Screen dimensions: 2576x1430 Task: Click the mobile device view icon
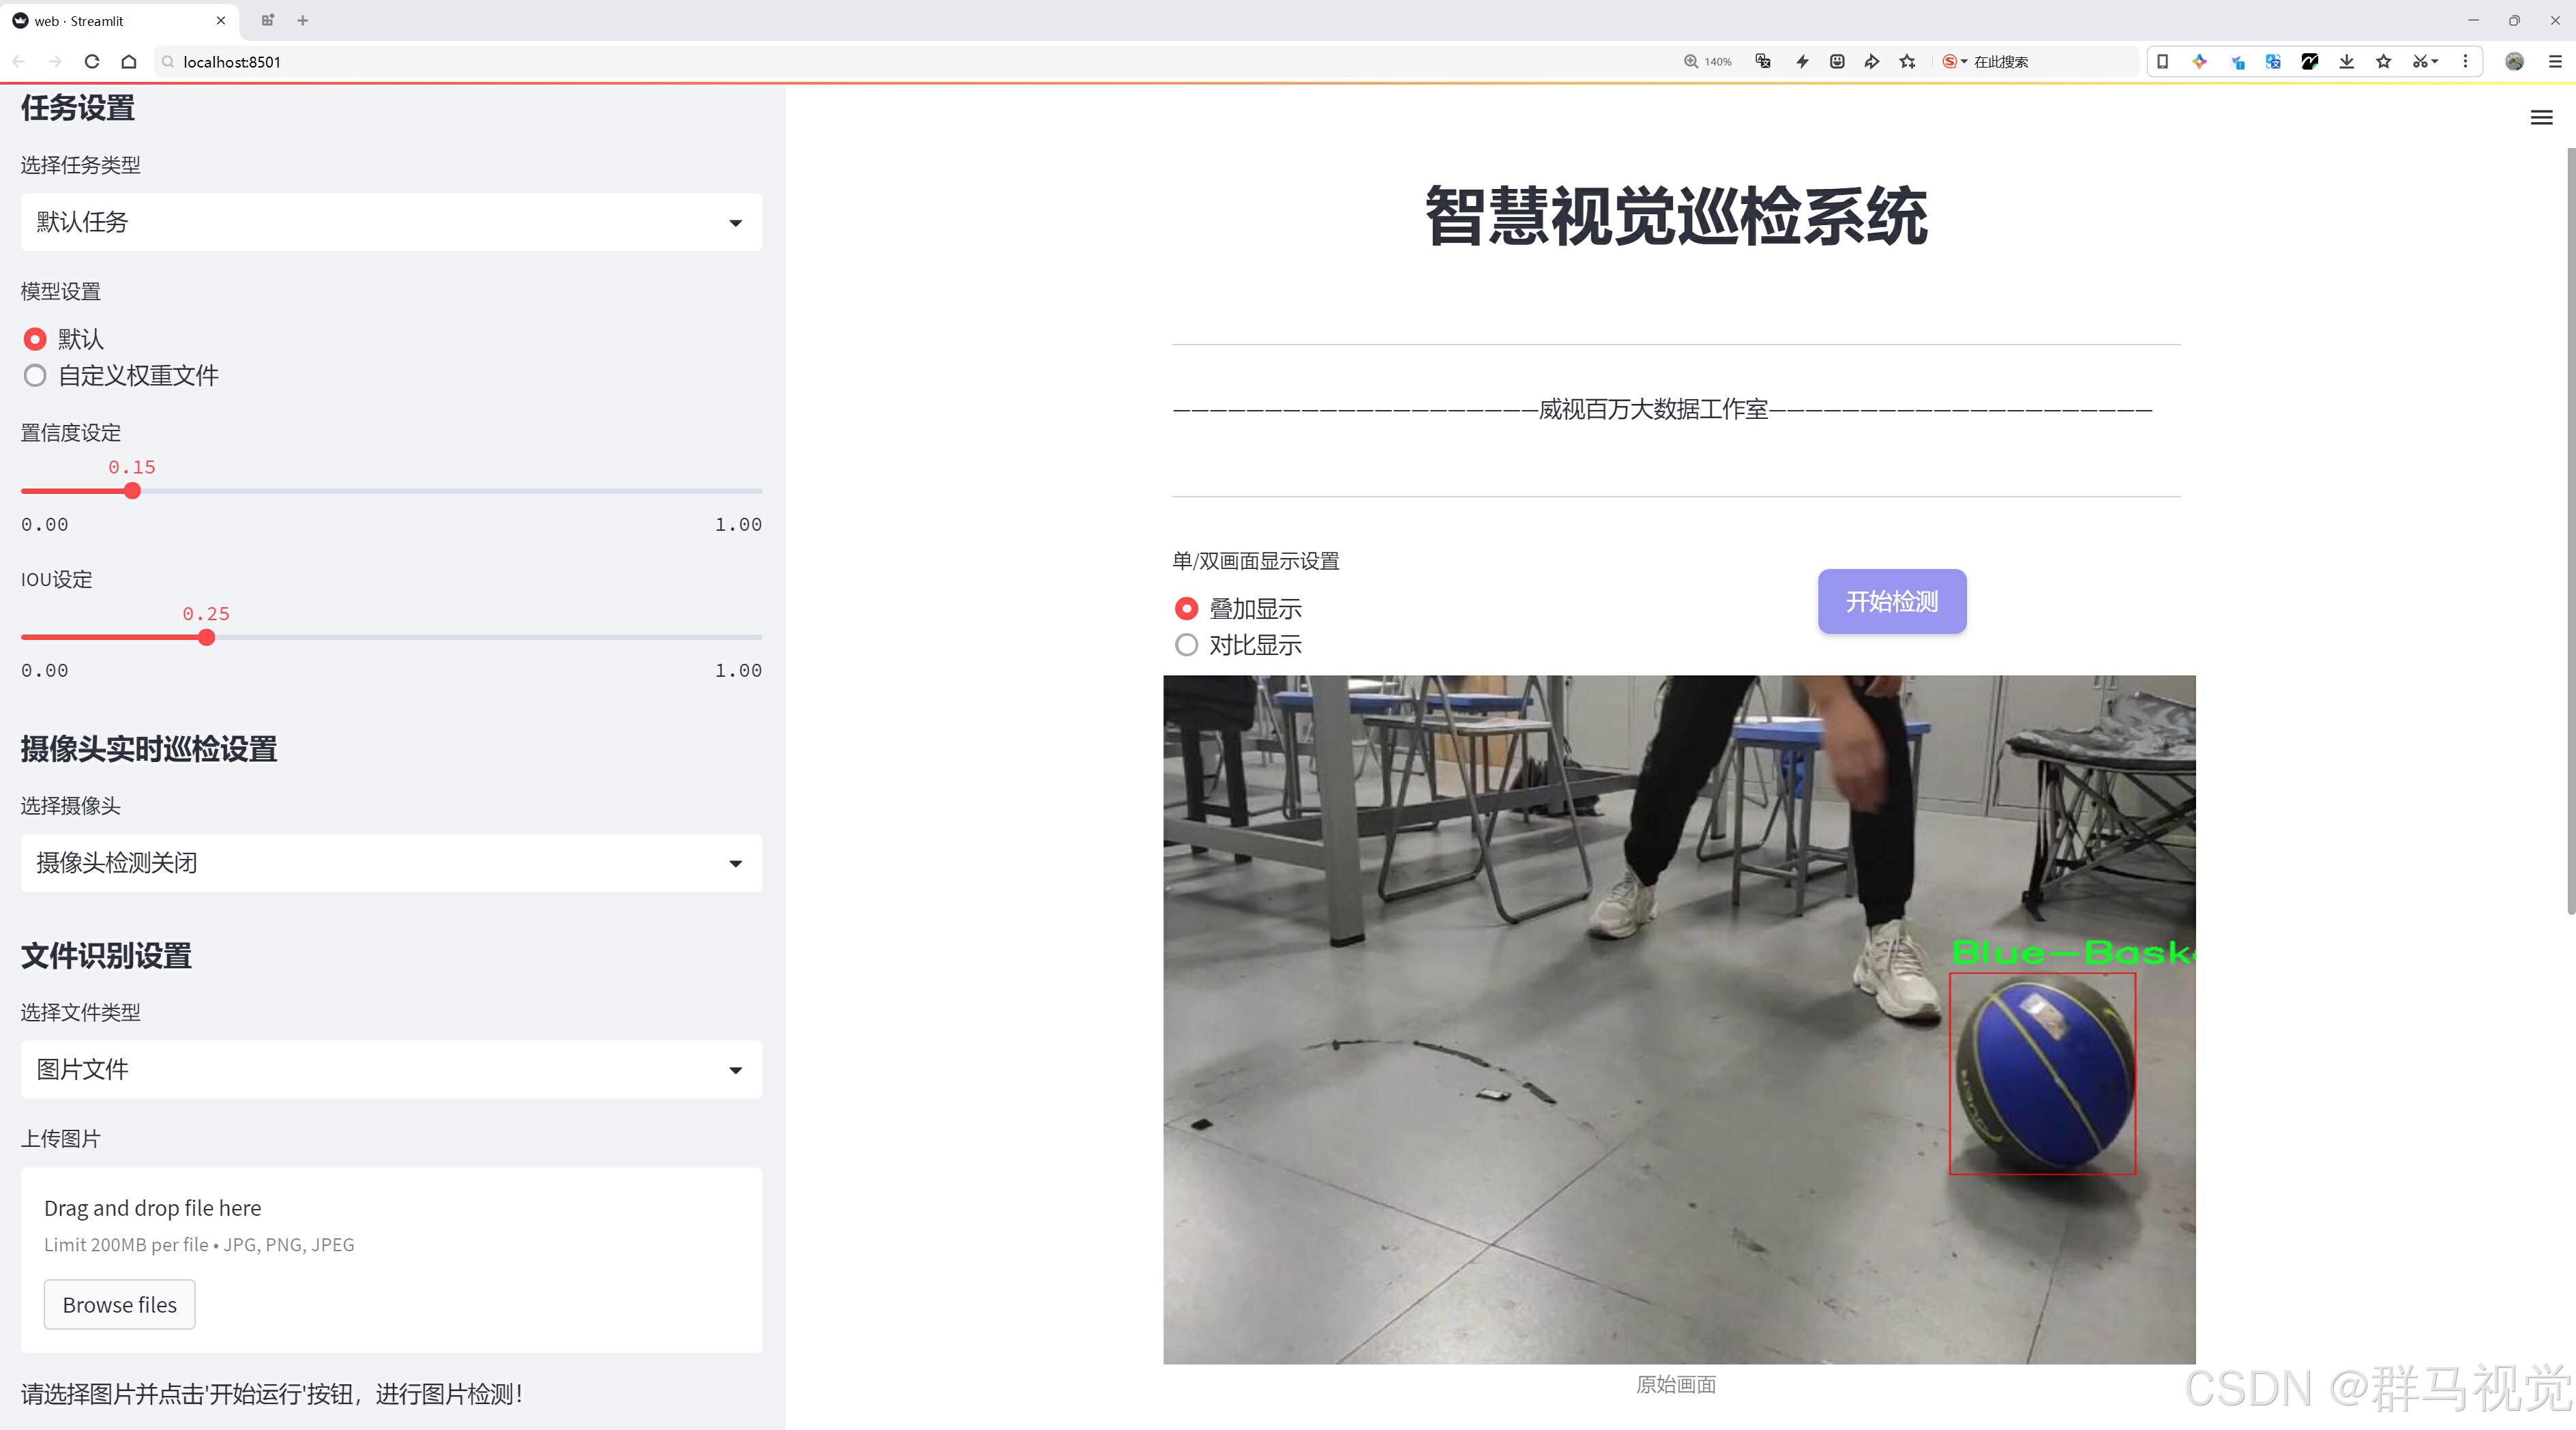(2162, 62)
